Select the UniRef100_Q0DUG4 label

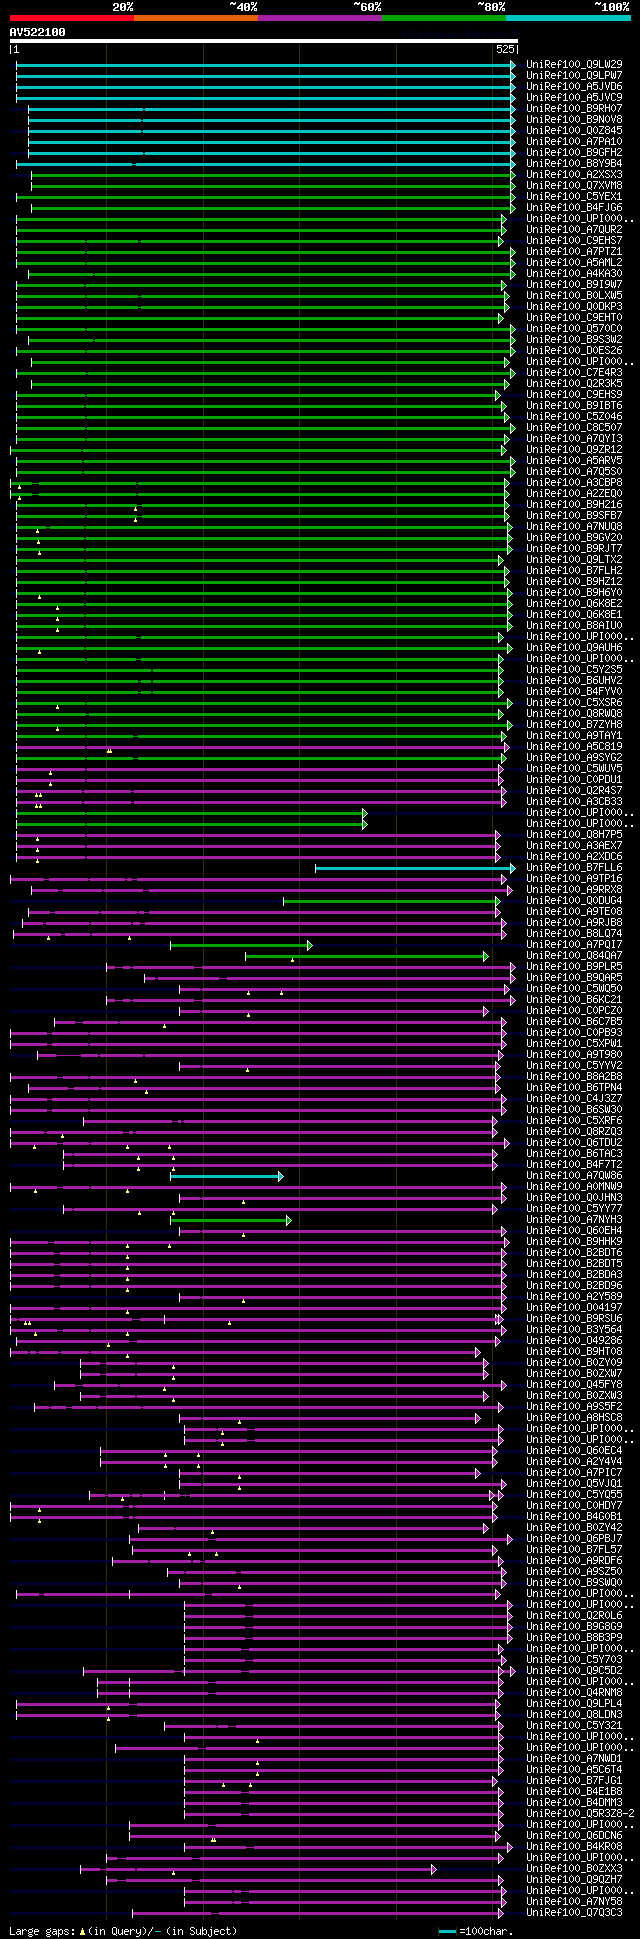click(574, 900)
